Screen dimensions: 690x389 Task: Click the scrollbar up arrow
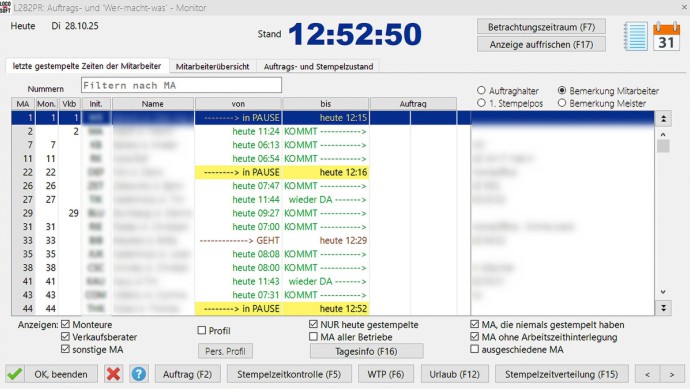663,134
